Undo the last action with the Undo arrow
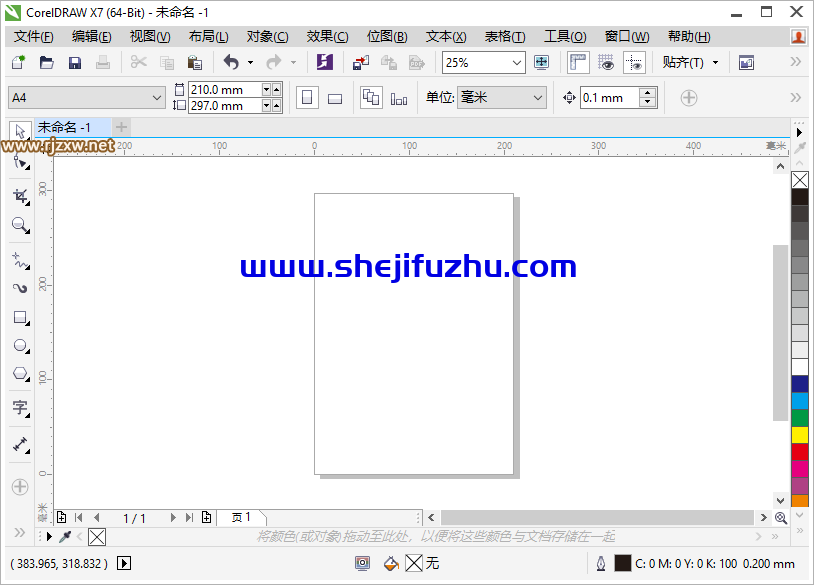 [x=231, y=63]
